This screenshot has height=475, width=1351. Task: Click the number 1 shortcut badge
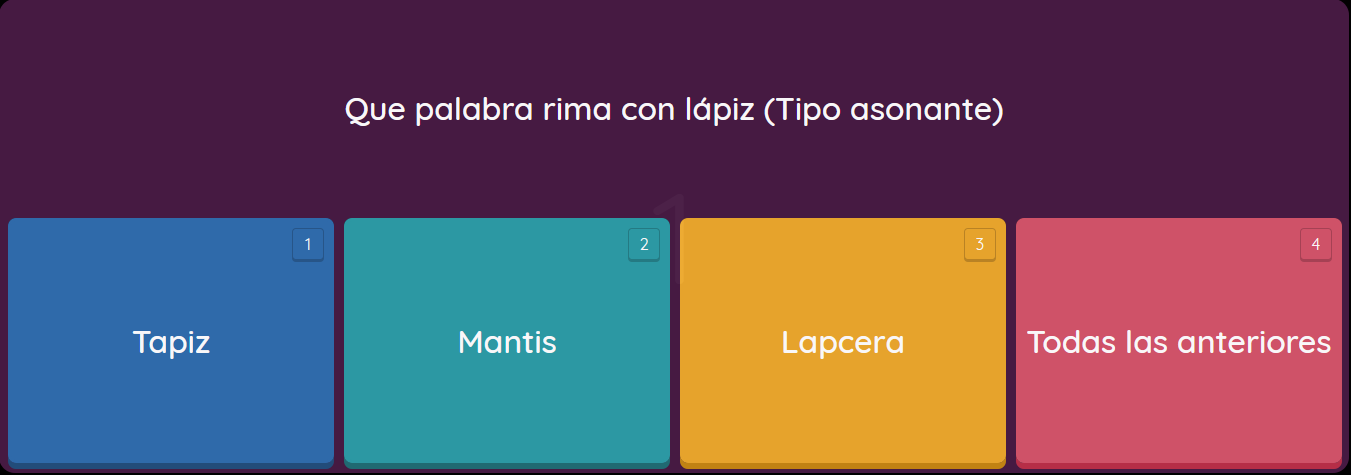[308, 245]
